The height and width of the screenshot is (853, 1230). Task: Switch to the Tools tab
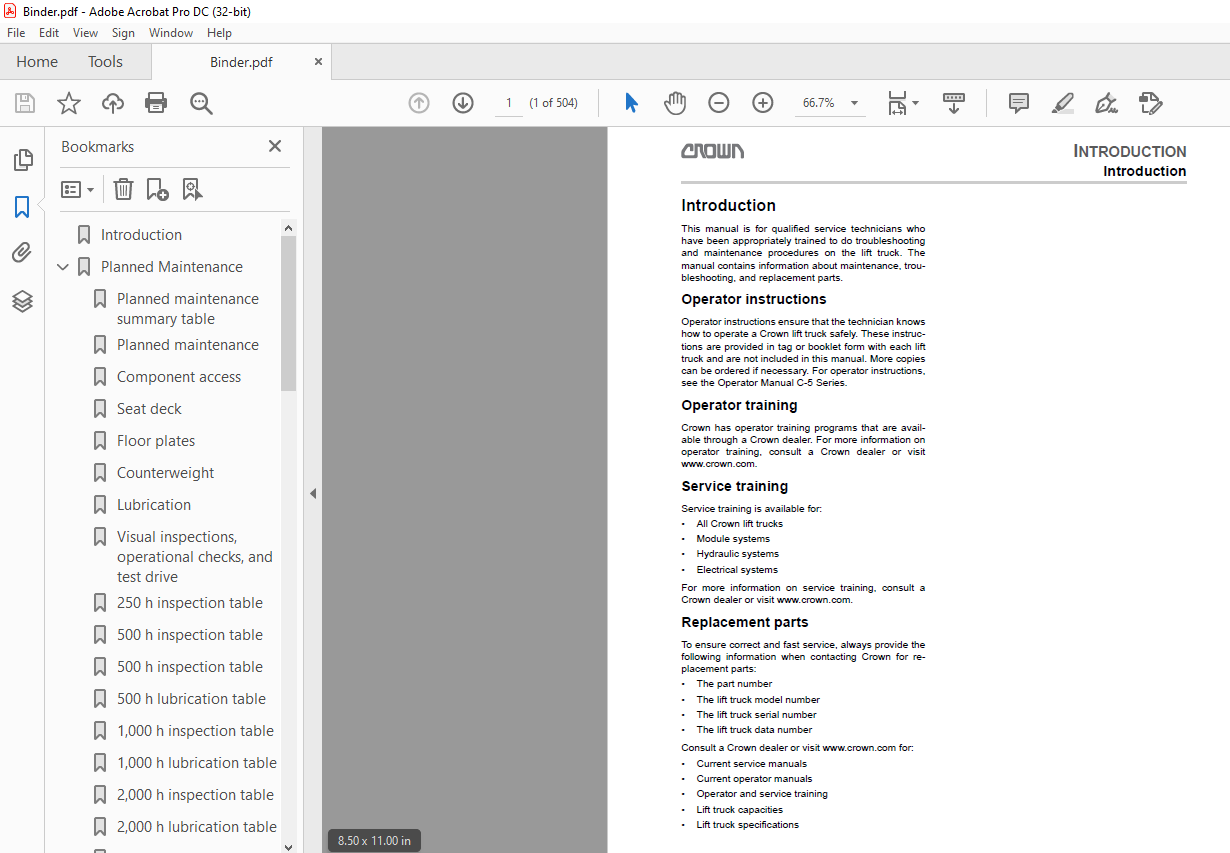[105, 62]
